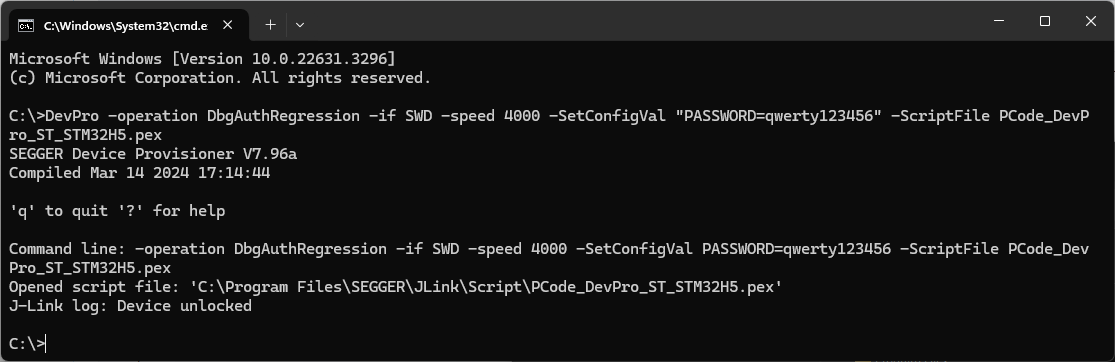This screenshot has width=1115, height=362.
Task: Click at the final C:\> prompt cursor
Action: coord(46,344)
